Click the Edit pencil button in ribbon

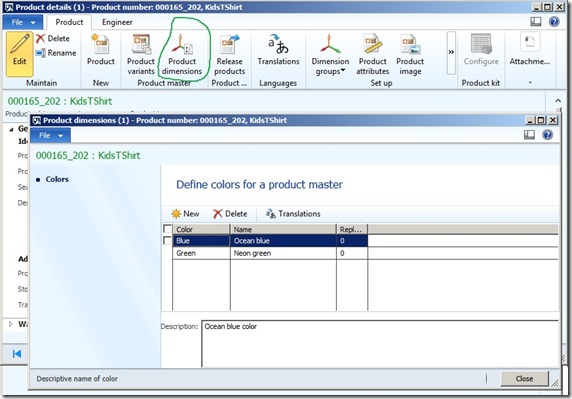pyautogui.click(x=20, y=54)
